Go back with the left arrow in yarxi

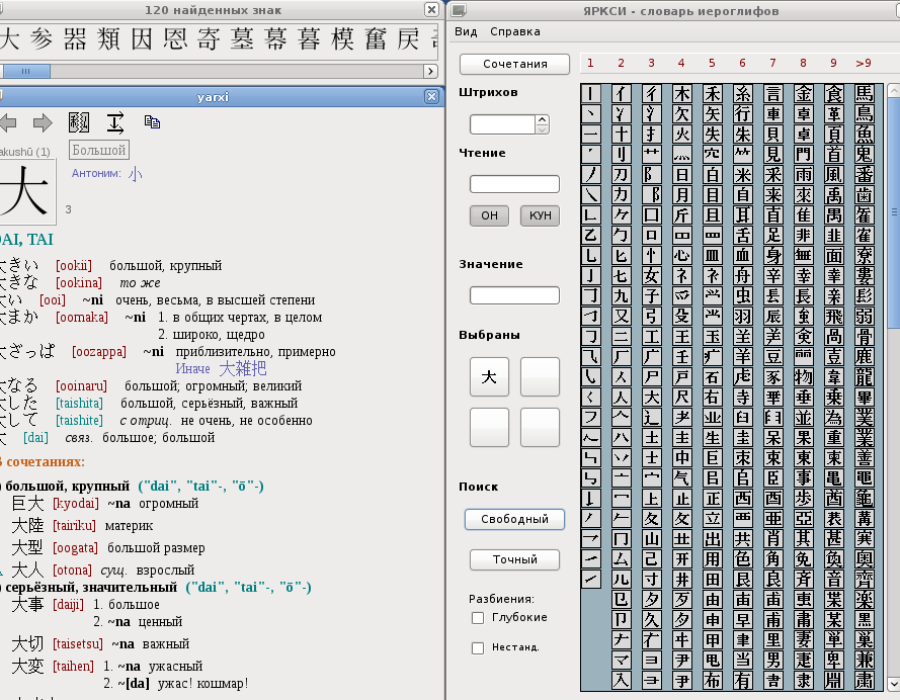coord(7,122)
